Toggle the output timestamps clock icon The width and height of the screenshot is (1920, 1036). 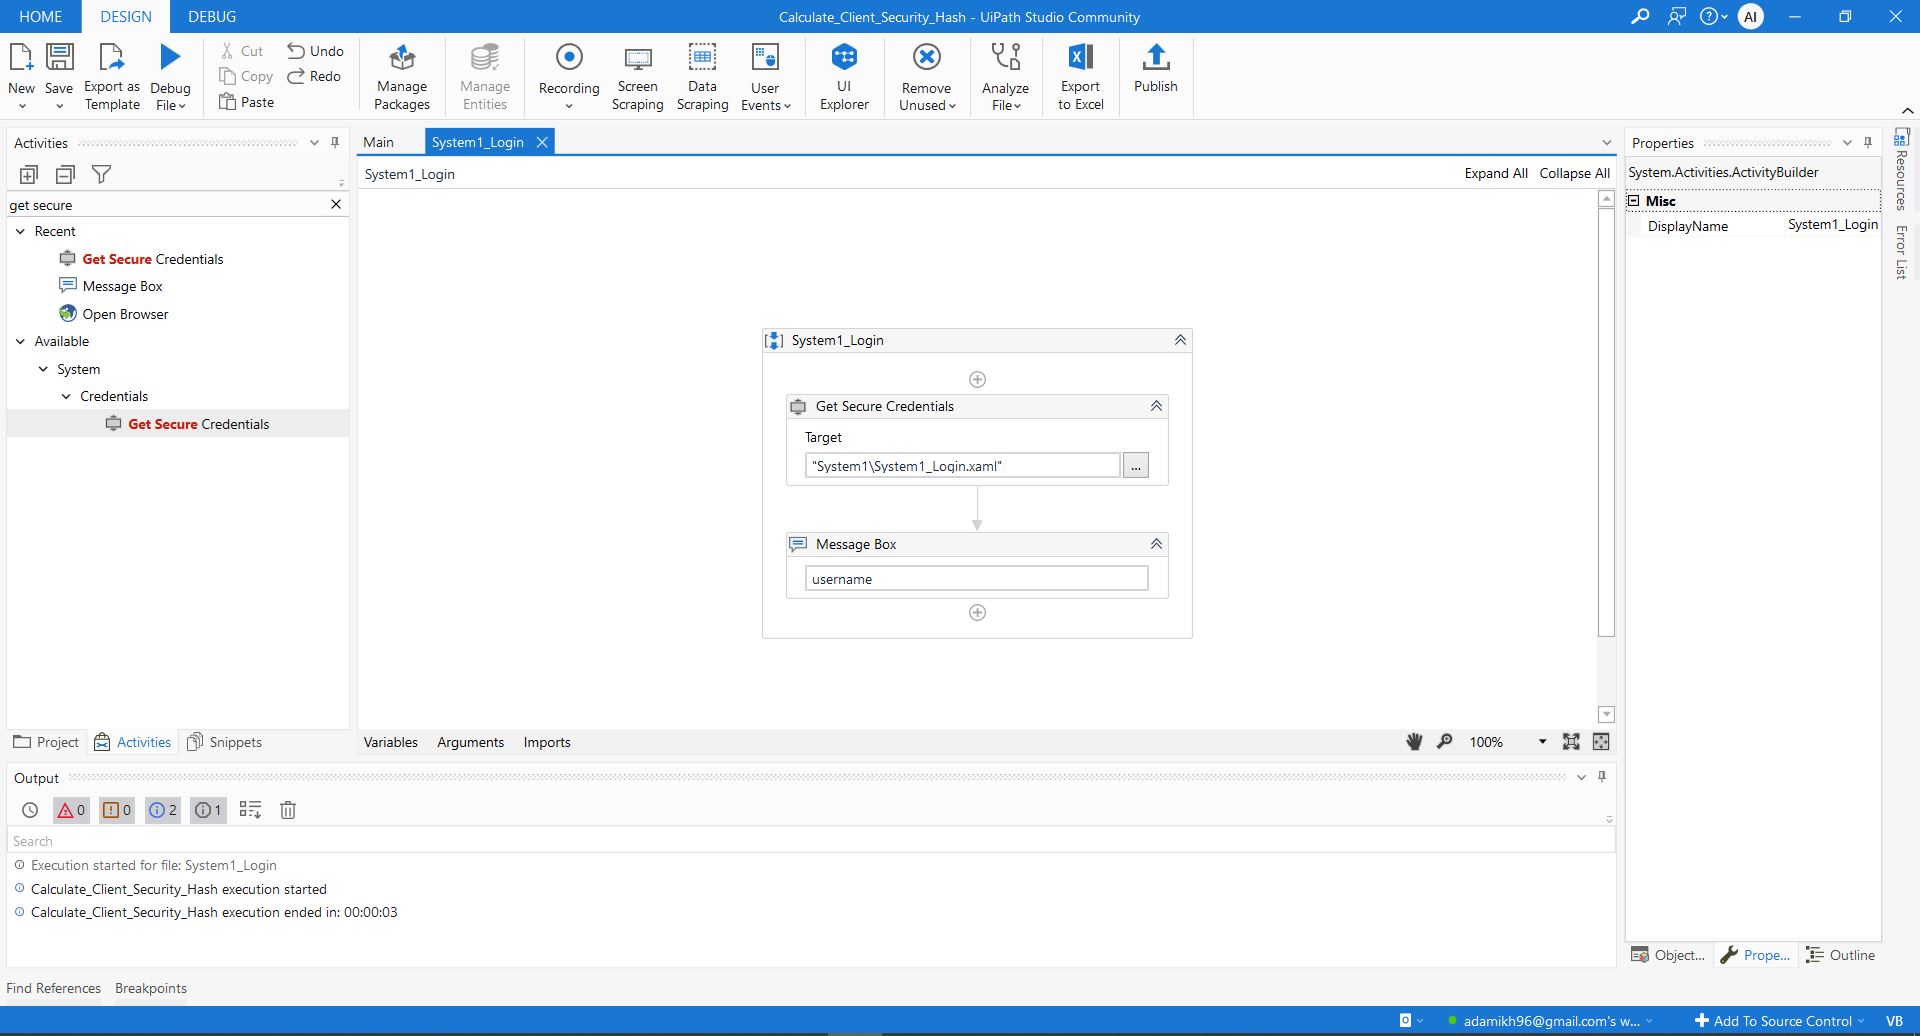[30, 810]
